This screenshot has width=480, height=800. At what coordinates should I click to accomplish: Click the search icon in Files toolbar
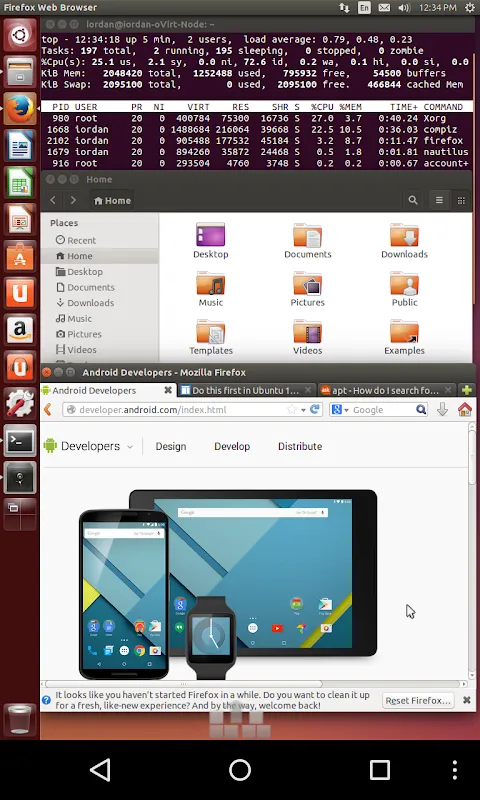coord(413,201)
